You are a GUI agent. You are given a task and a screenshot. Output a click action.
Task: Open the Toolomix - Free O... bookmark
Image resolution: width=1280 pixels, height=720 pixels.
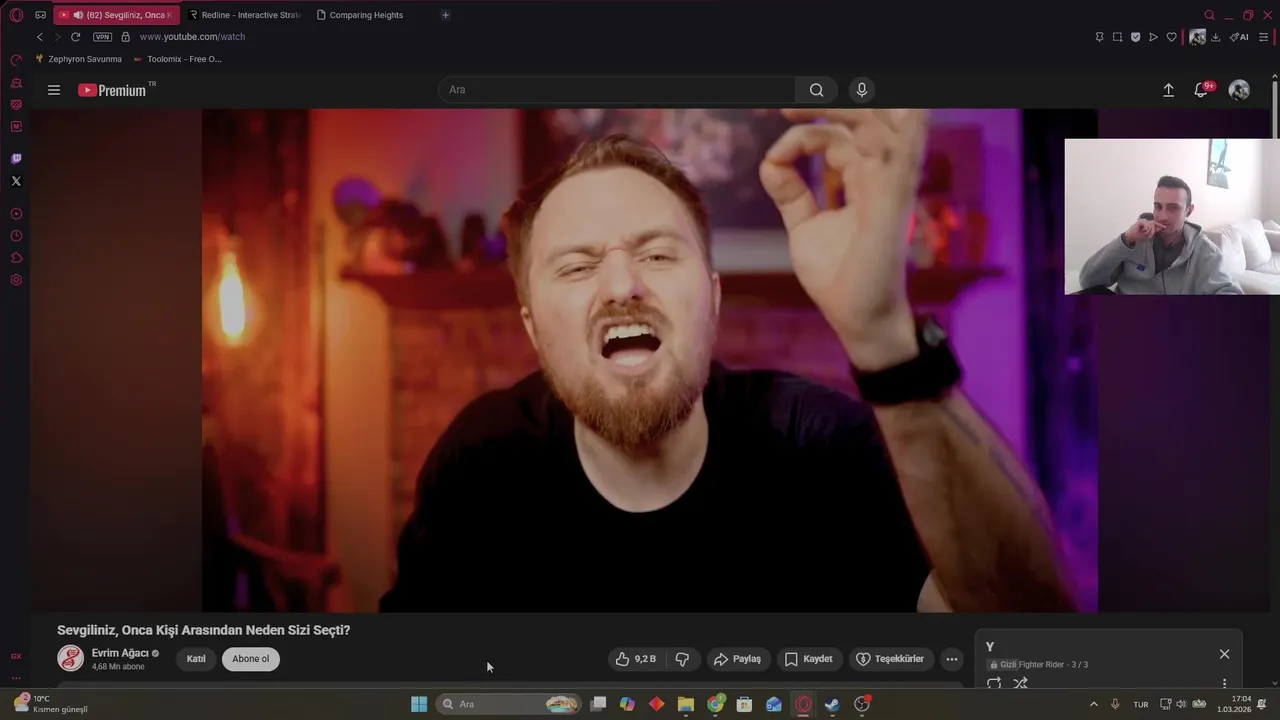(x=177, y=59)
